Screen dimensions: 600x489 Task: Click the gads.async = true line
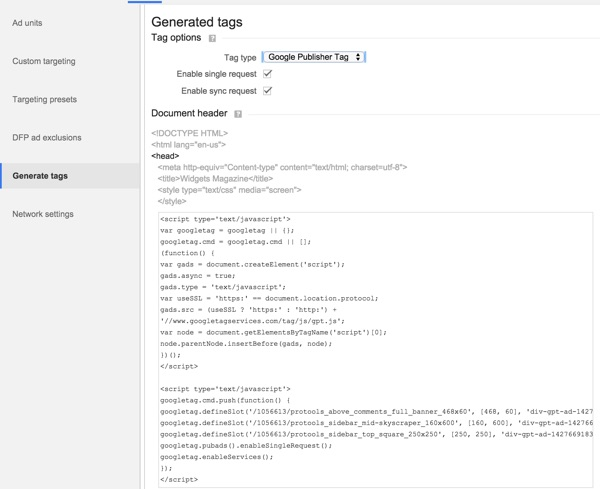[198, 276]
